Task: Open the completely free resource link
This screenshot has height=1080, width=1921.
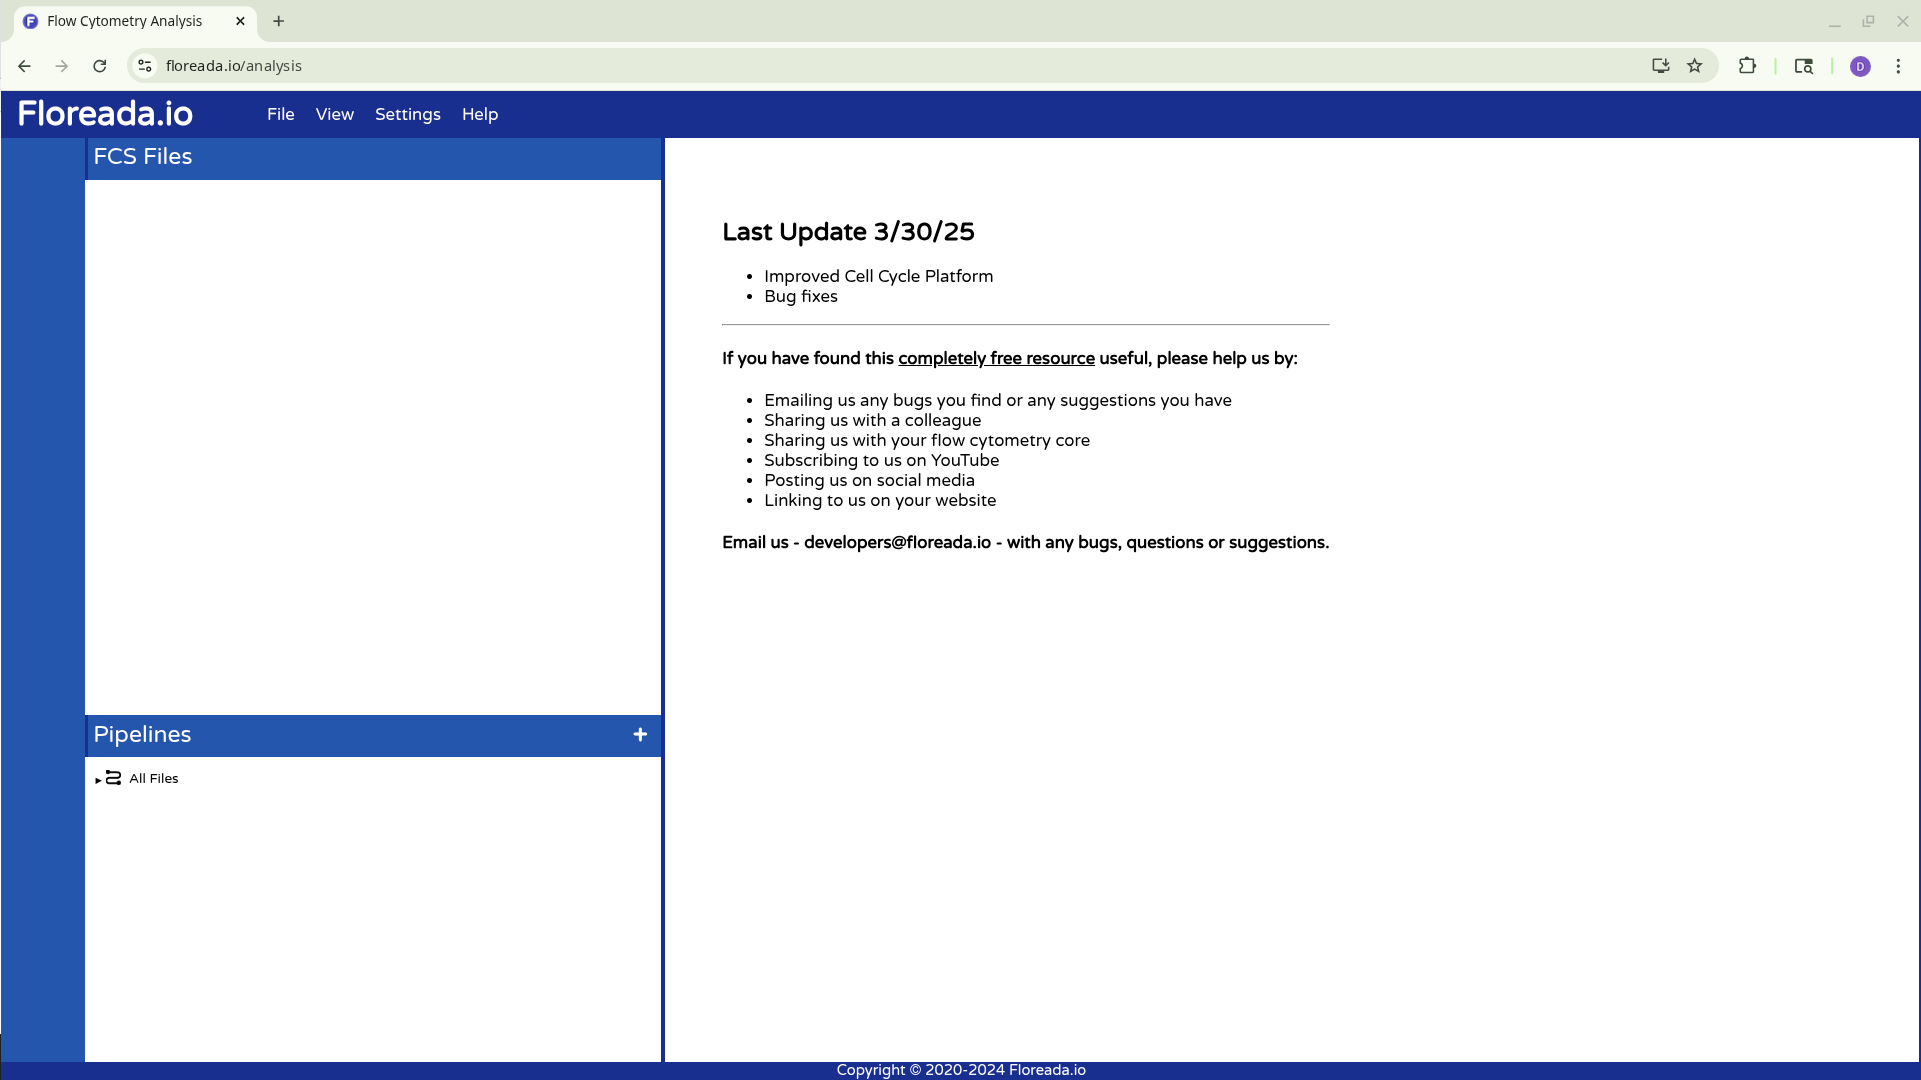Action: [x=995, y=358]
